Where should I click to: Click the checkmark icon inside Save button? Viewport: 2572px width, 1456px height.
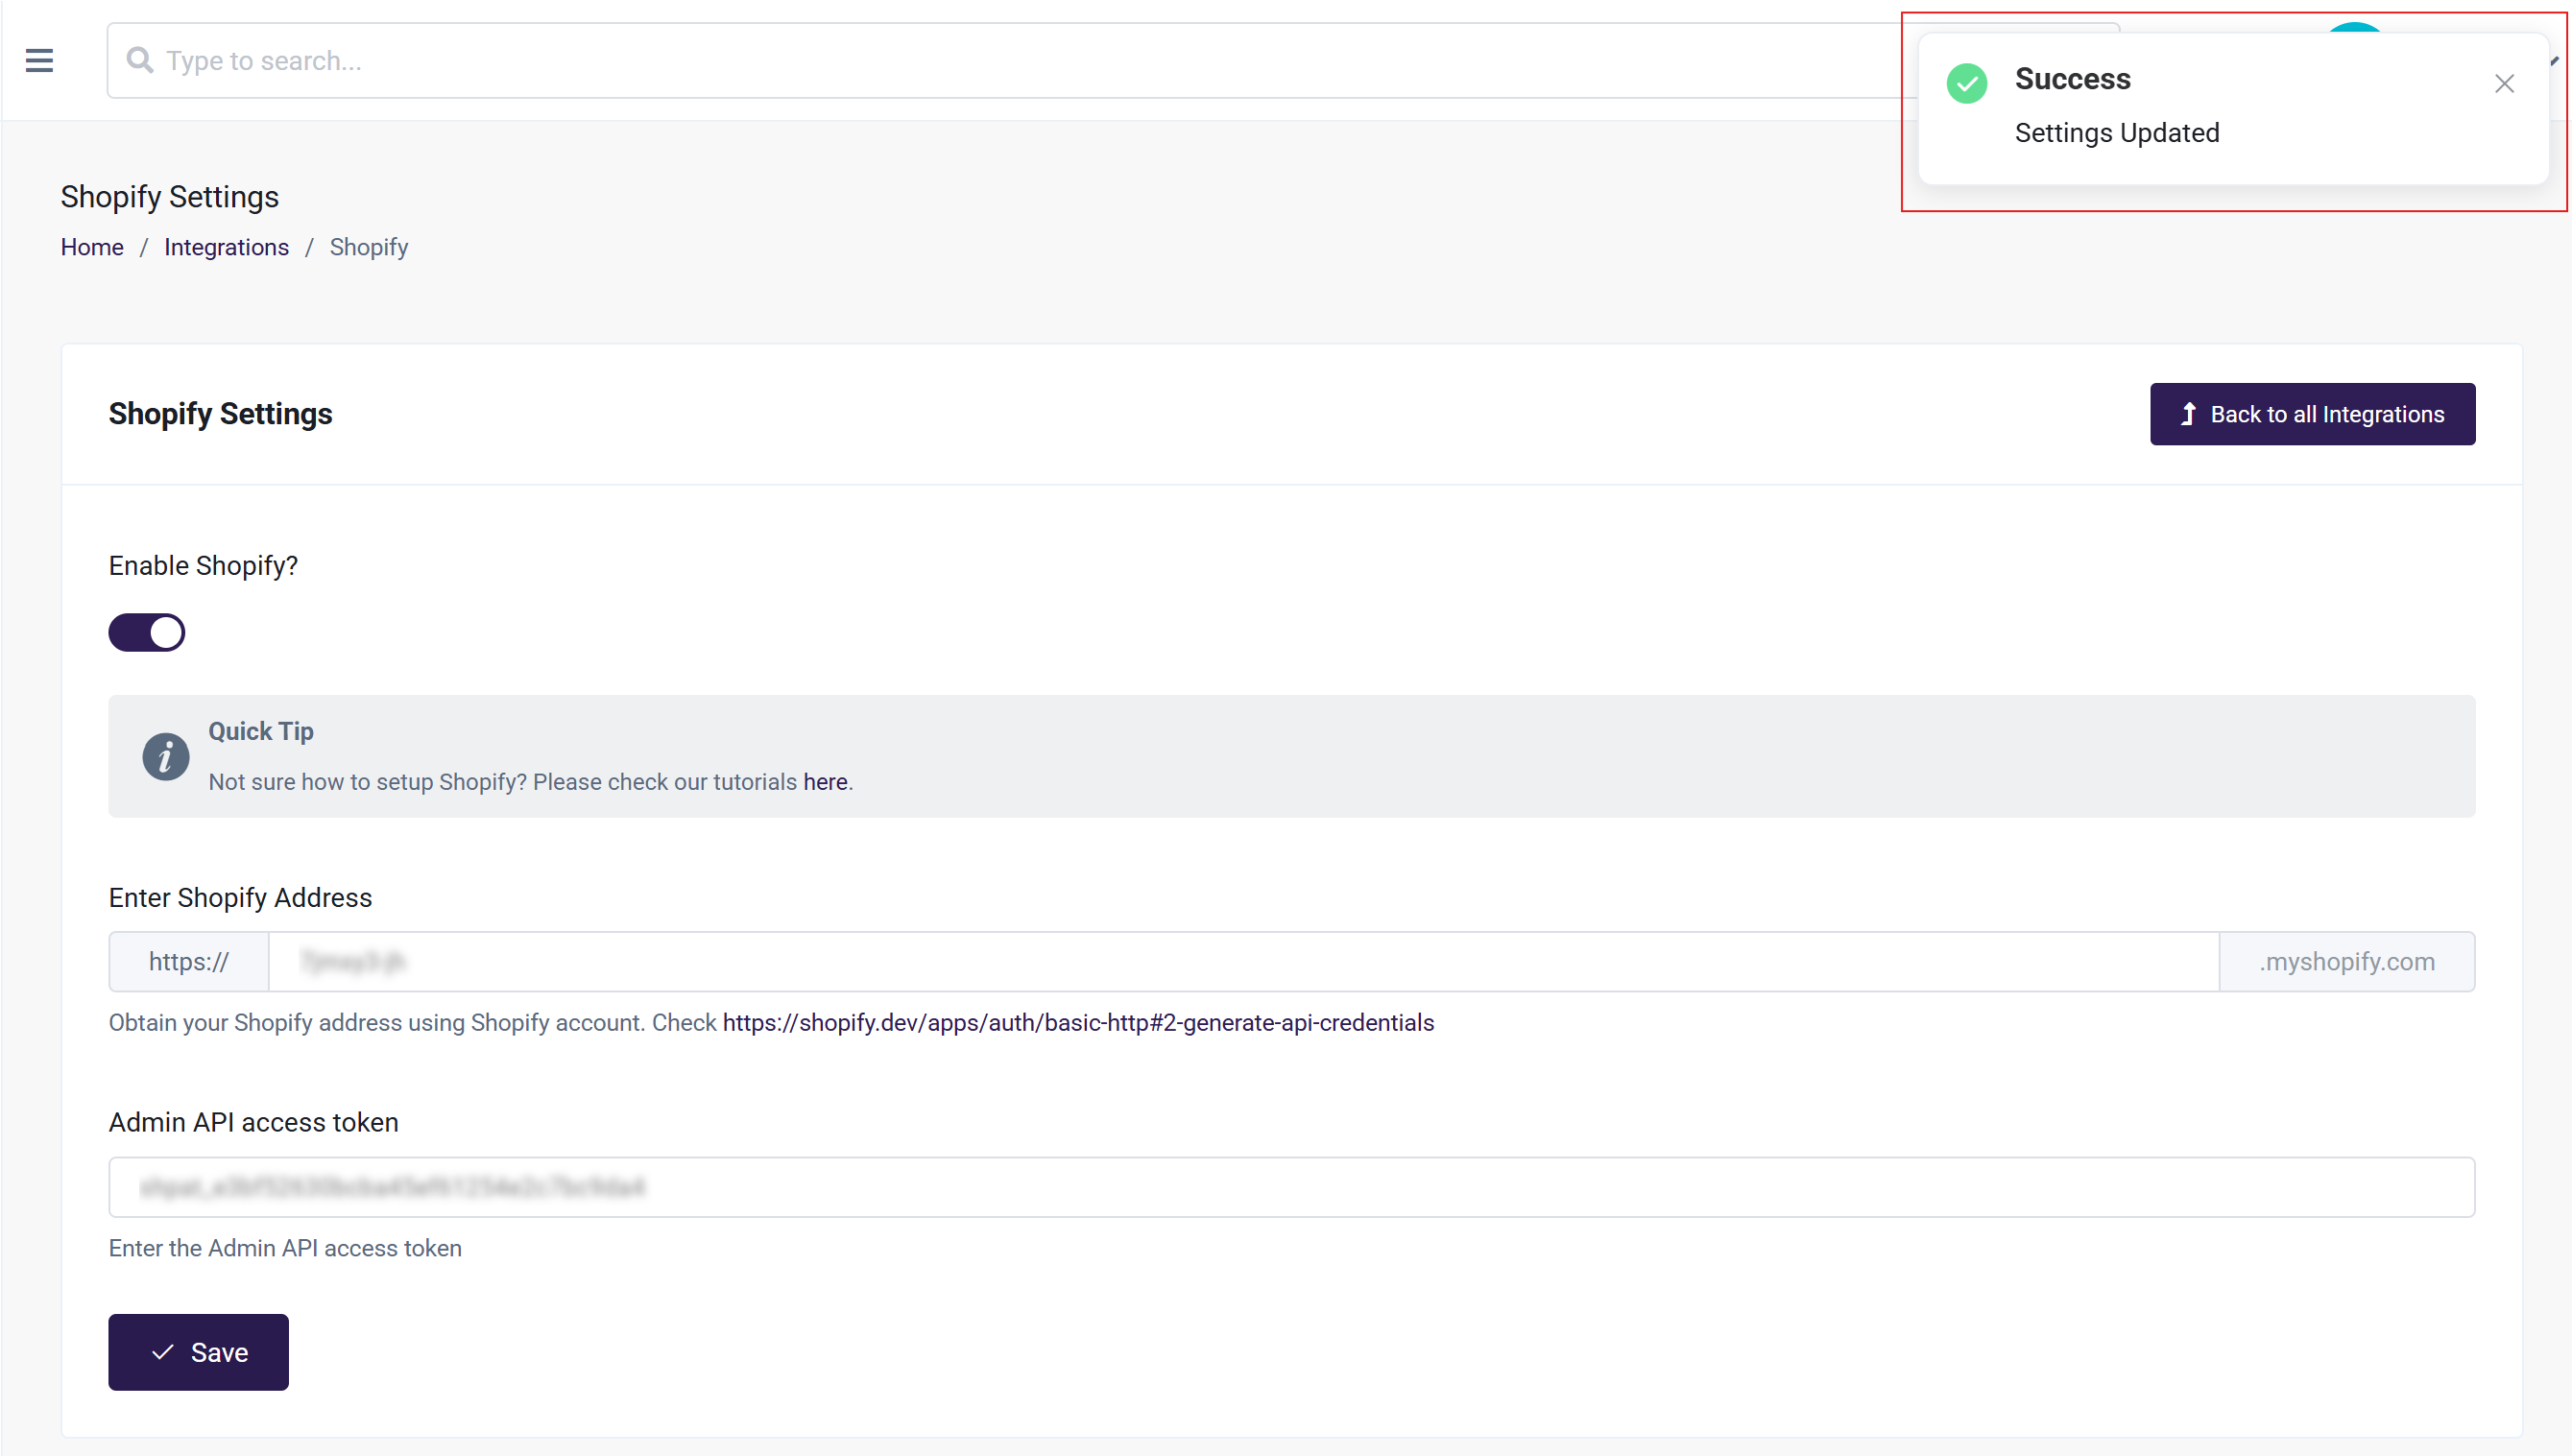(x=162, y=1352)
